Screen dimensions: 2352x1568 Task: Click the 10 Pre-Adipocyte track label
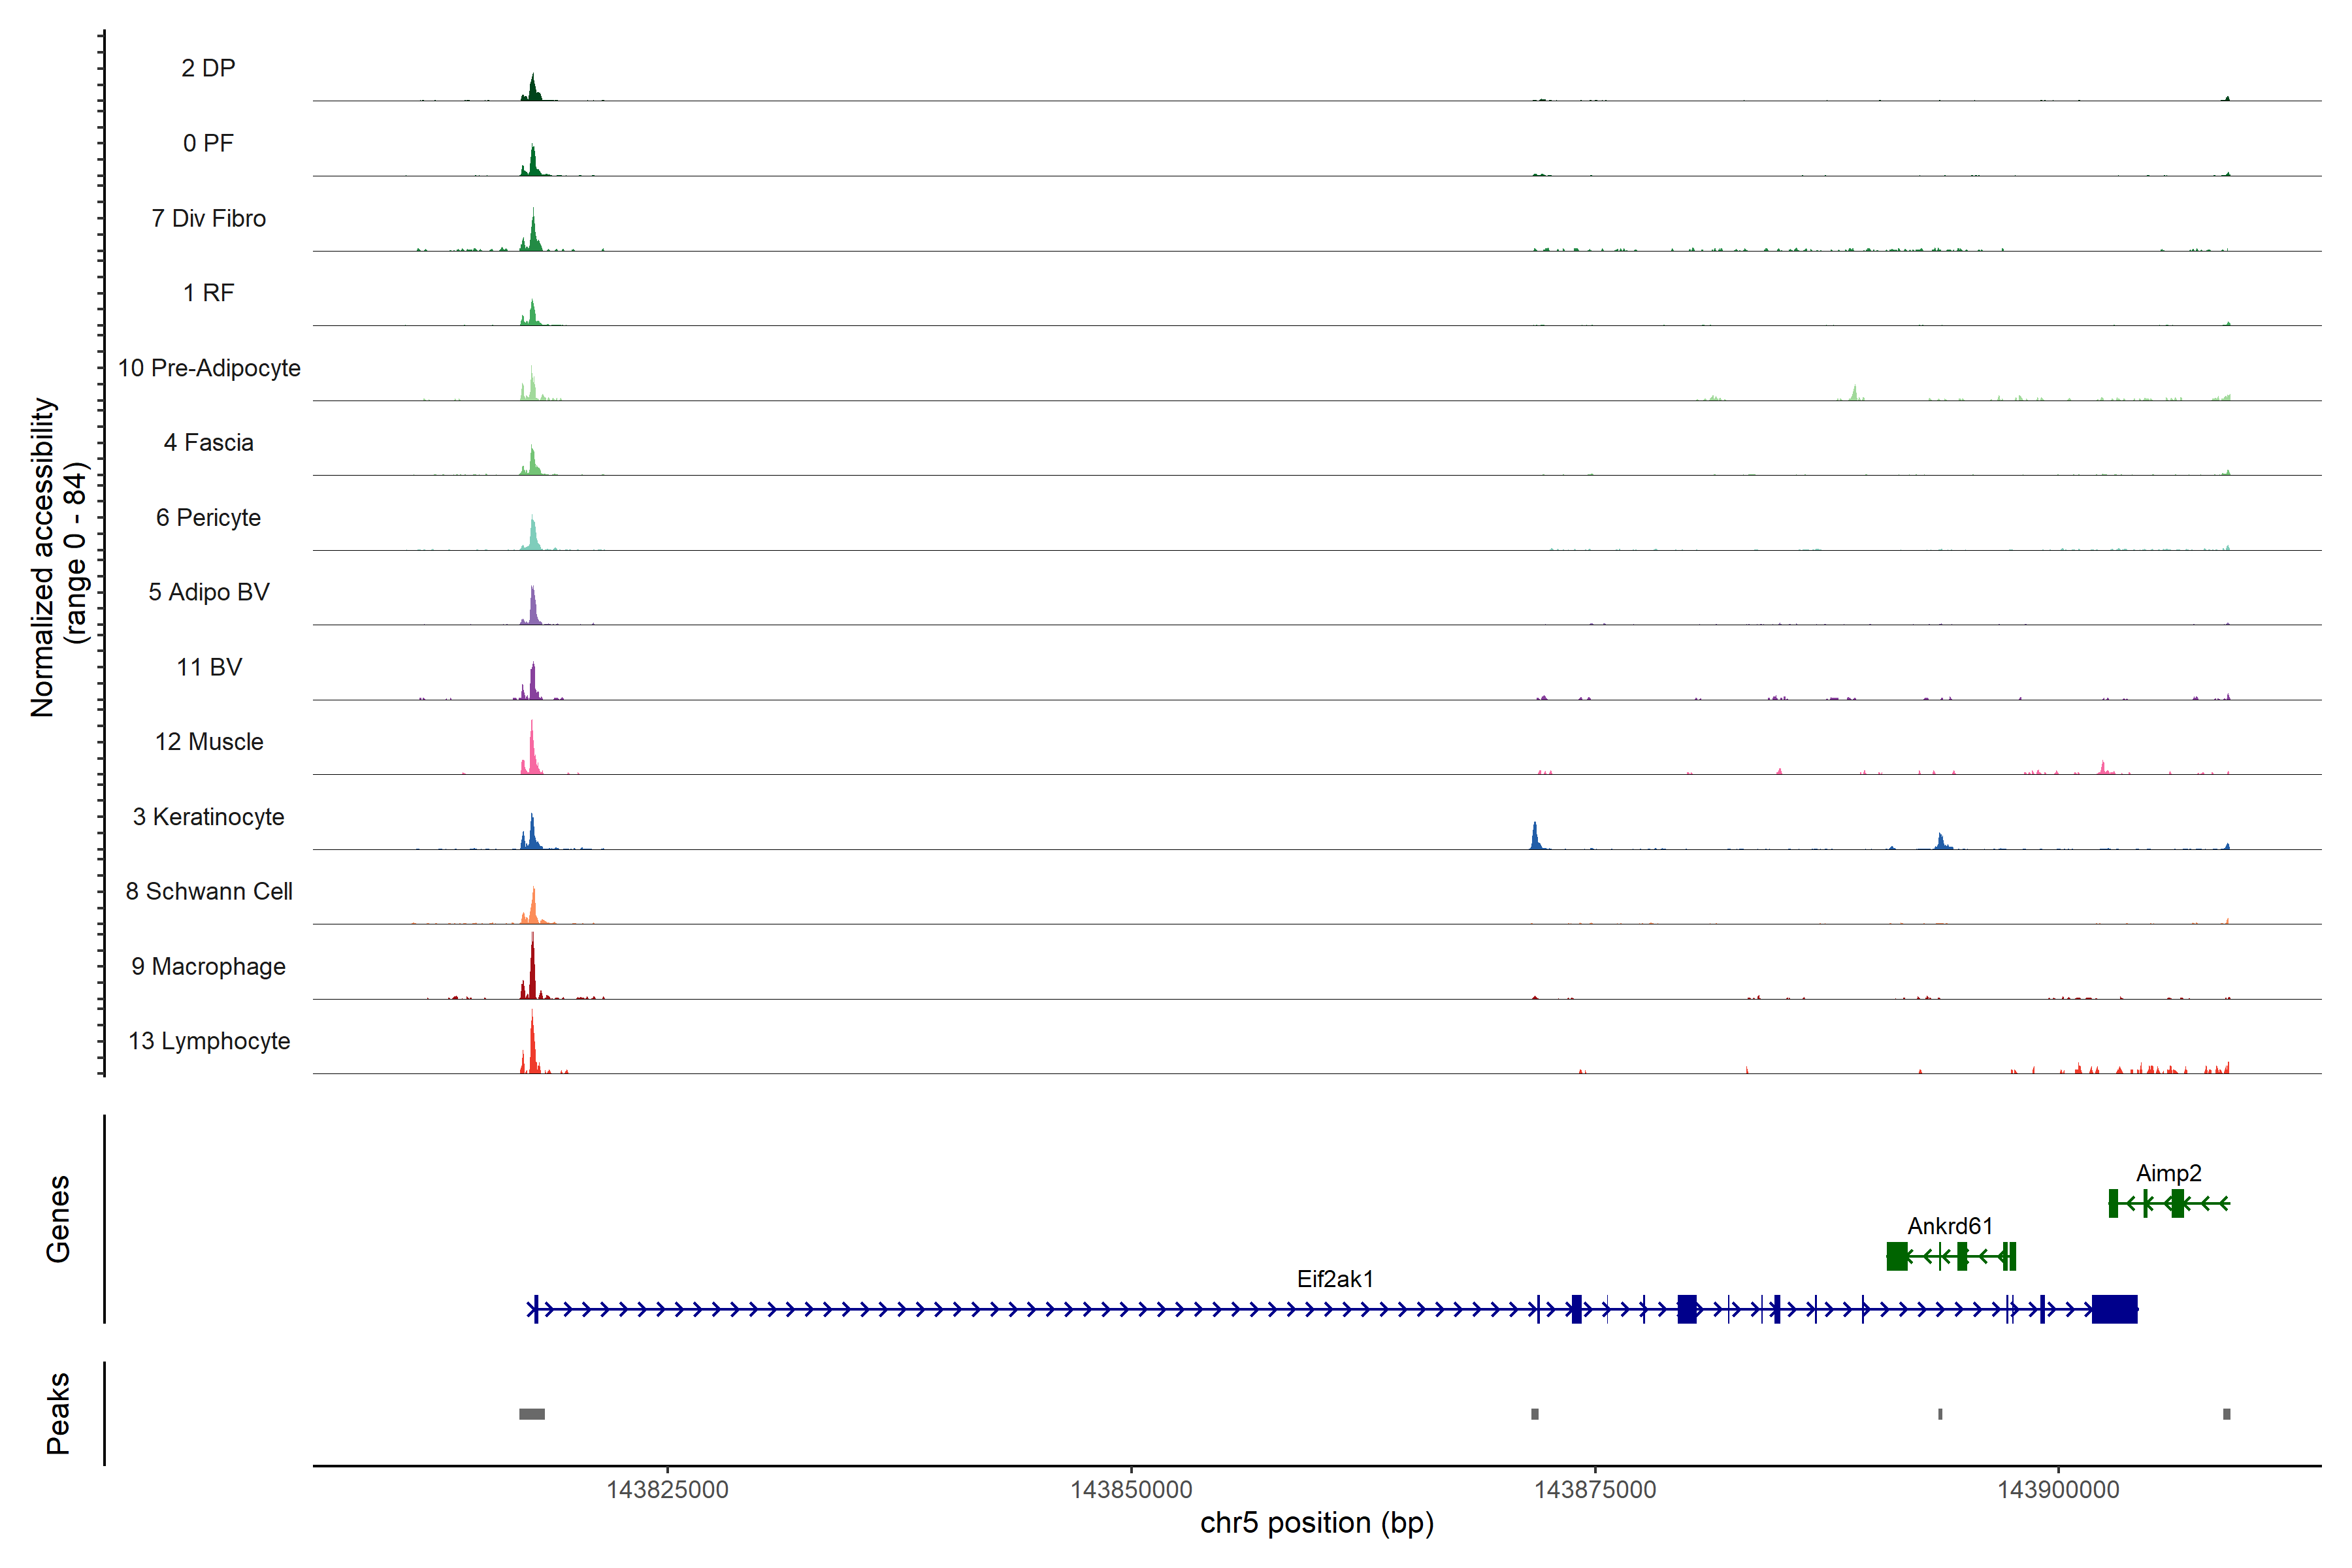209,368
